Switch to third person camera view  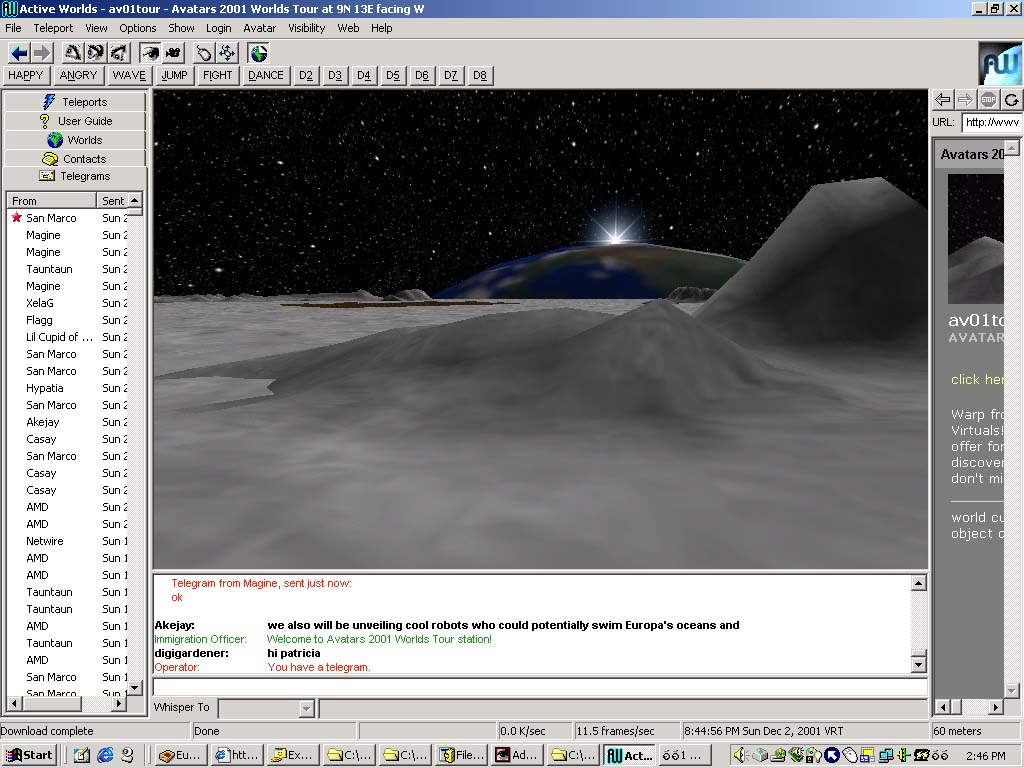pyautogui.click(x=173, y=53)
